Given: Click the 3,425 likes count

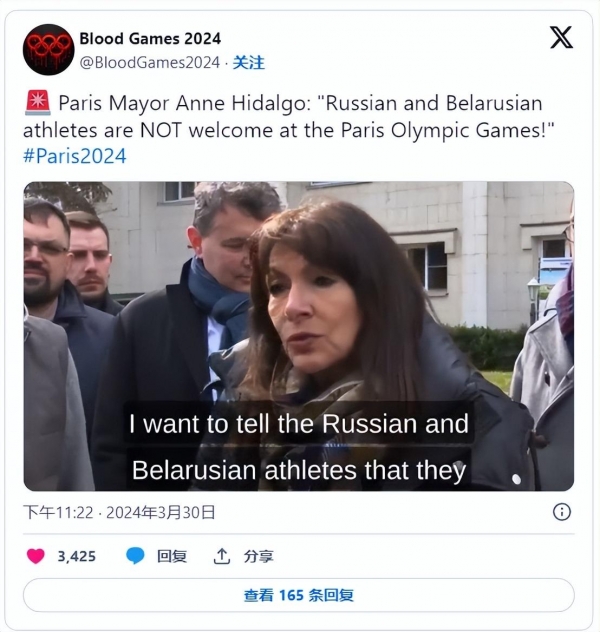Looking at the screenshot, I should 77,557.
